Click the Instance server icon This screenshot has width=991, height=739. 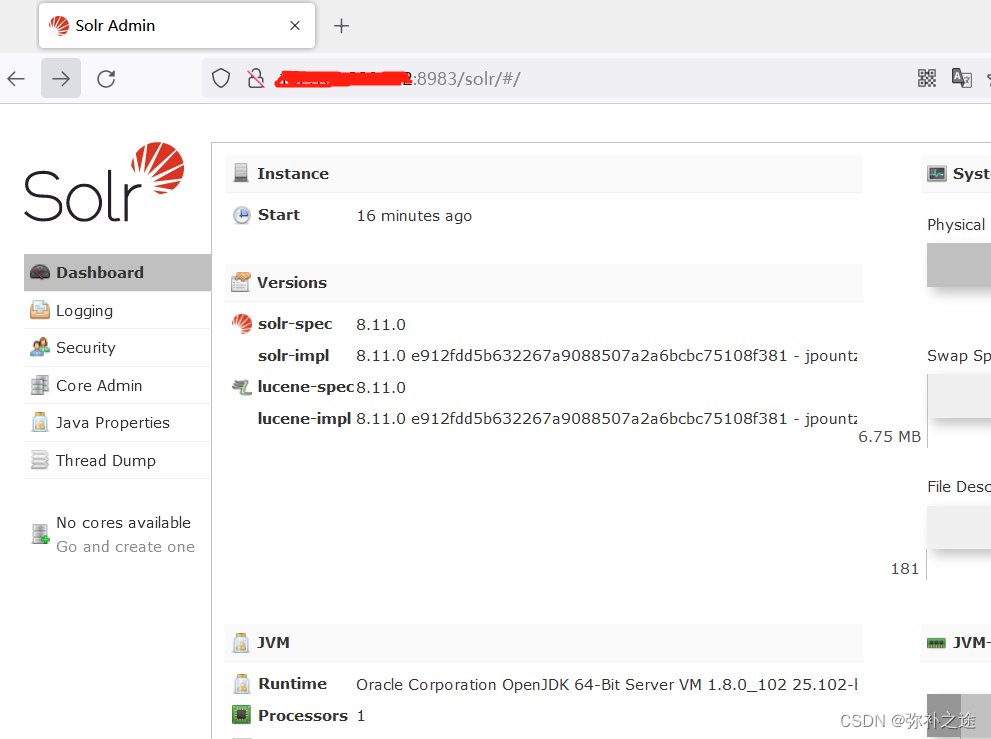241,173
